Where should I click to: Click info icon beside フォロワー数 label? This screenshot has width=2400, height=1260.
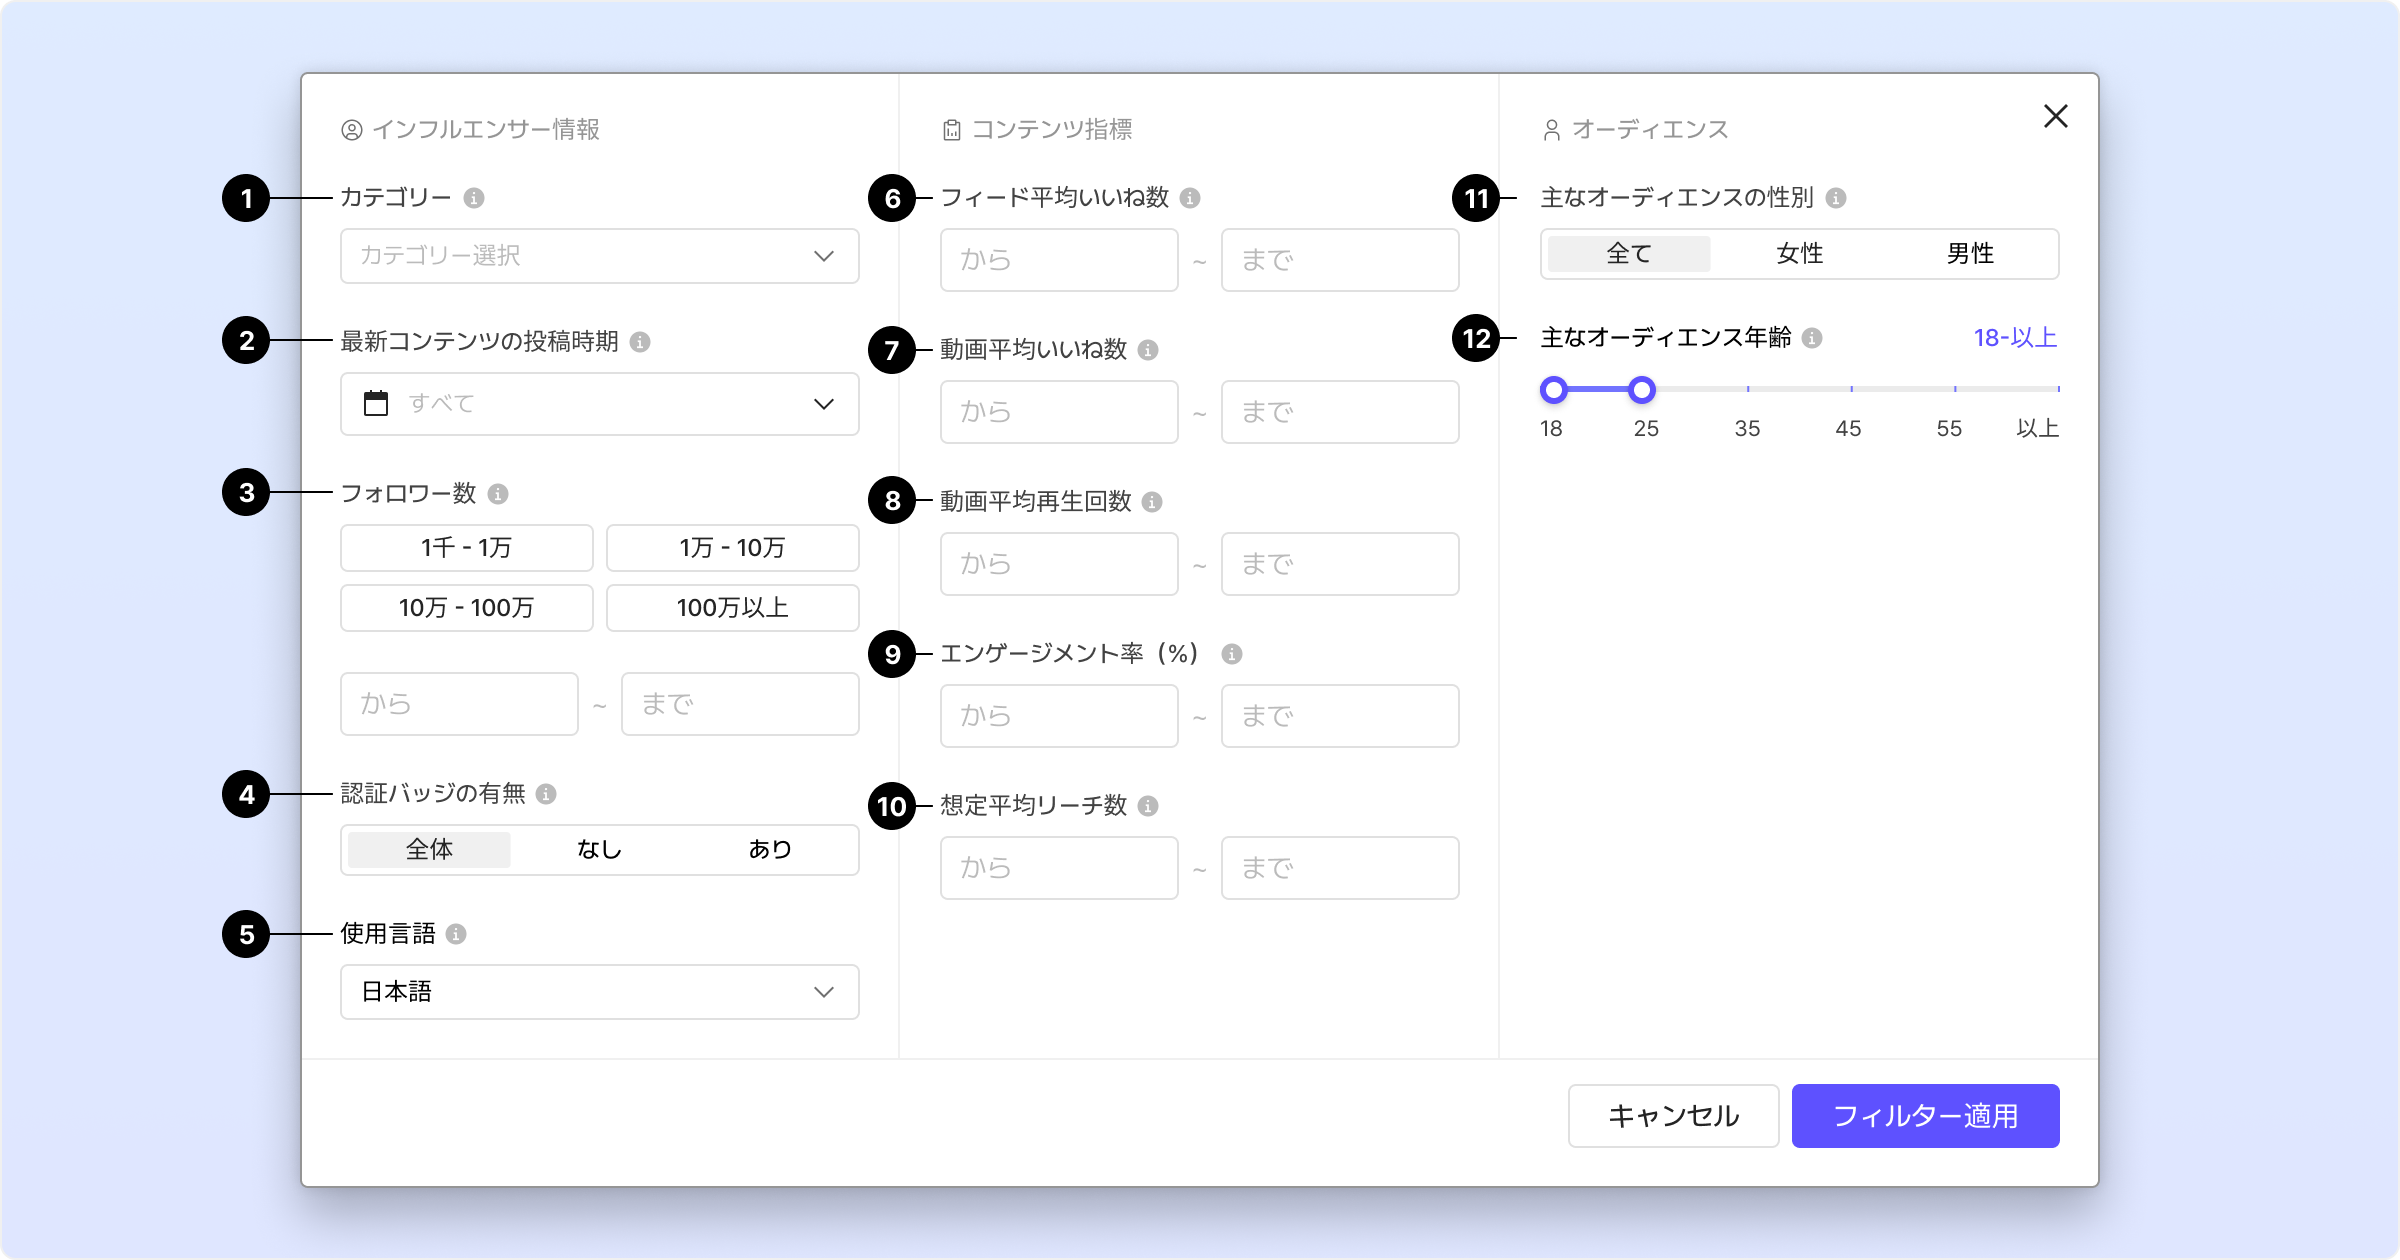point(498,494)
